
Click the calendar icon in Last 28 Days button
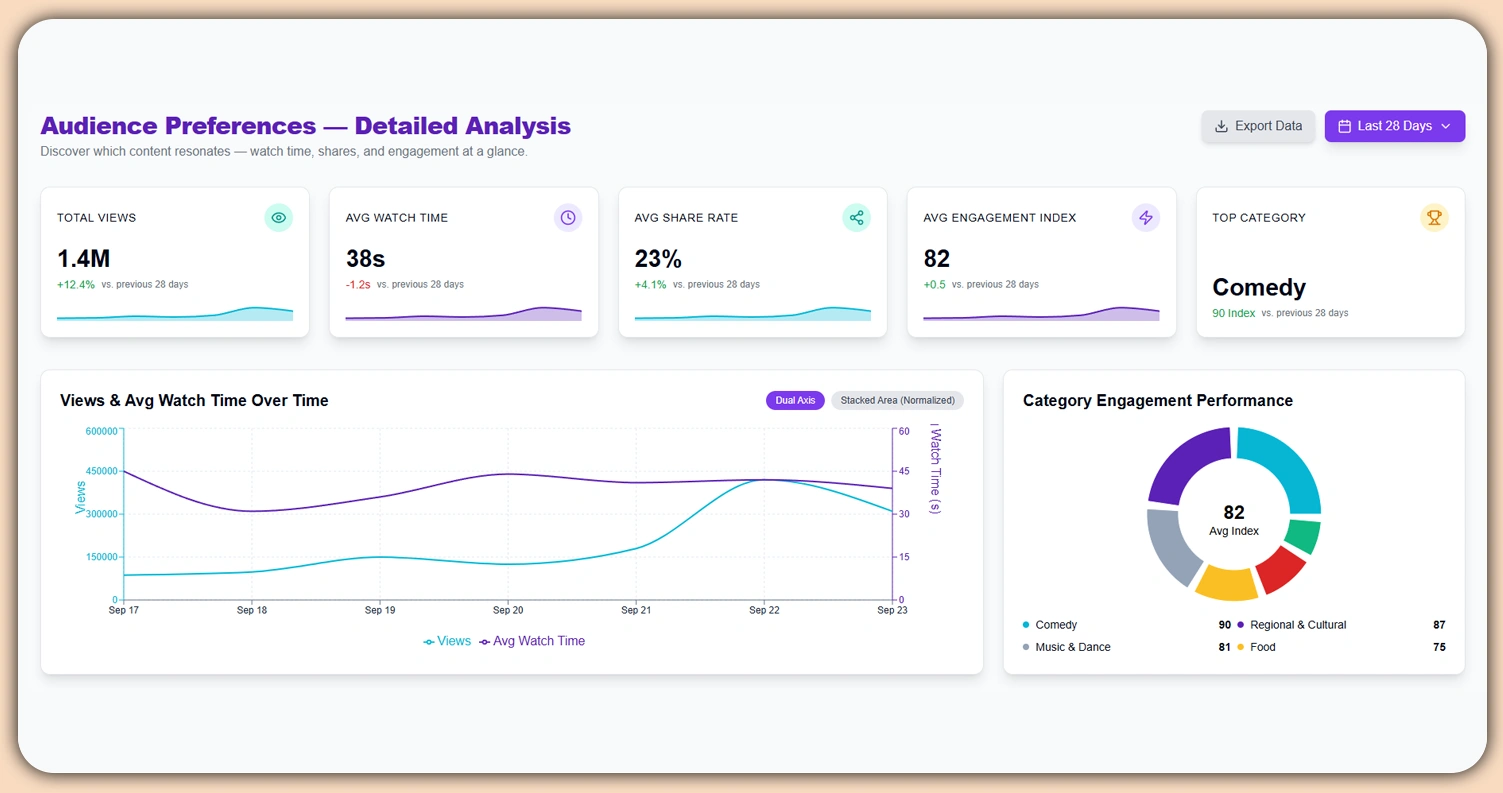(1344, 126)
